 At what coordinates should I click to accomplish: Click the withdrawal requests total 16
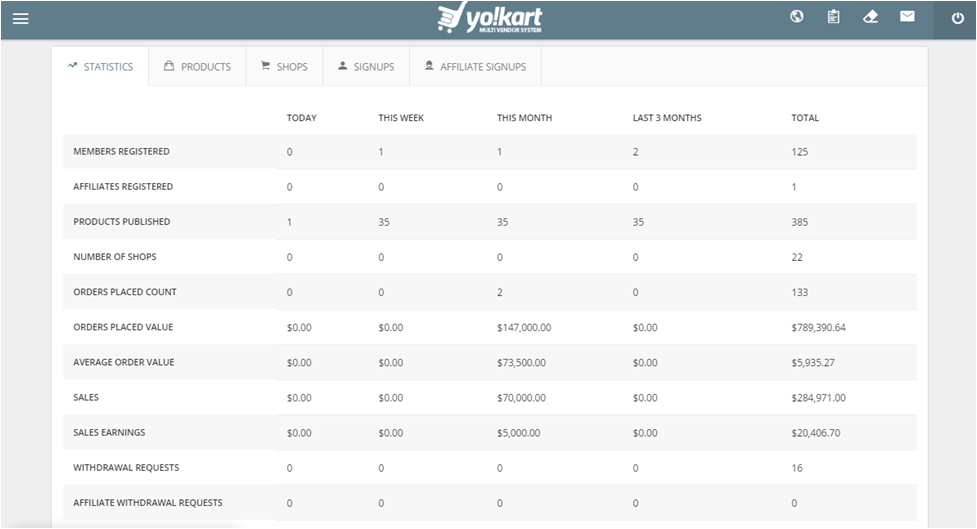coord(797,468)
